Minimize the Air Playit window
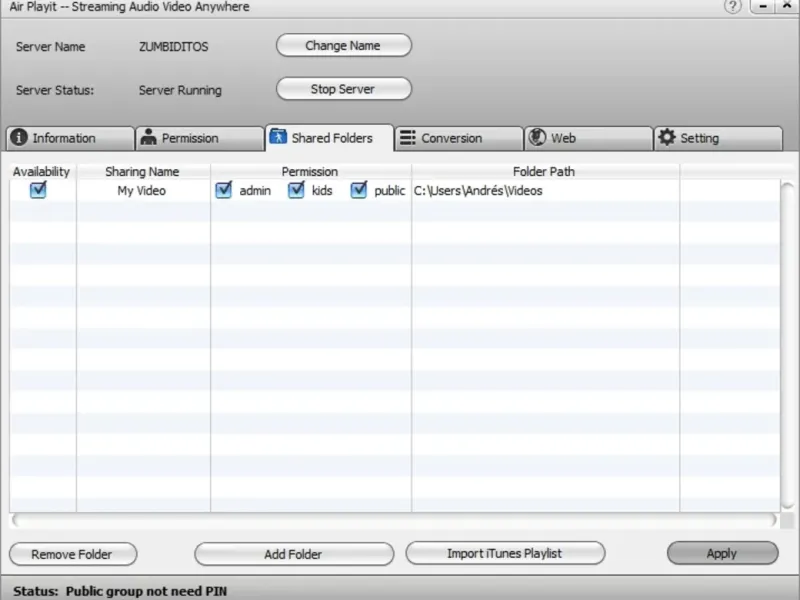This screenshot has height=600, width=800. click(x=762, y=6)
